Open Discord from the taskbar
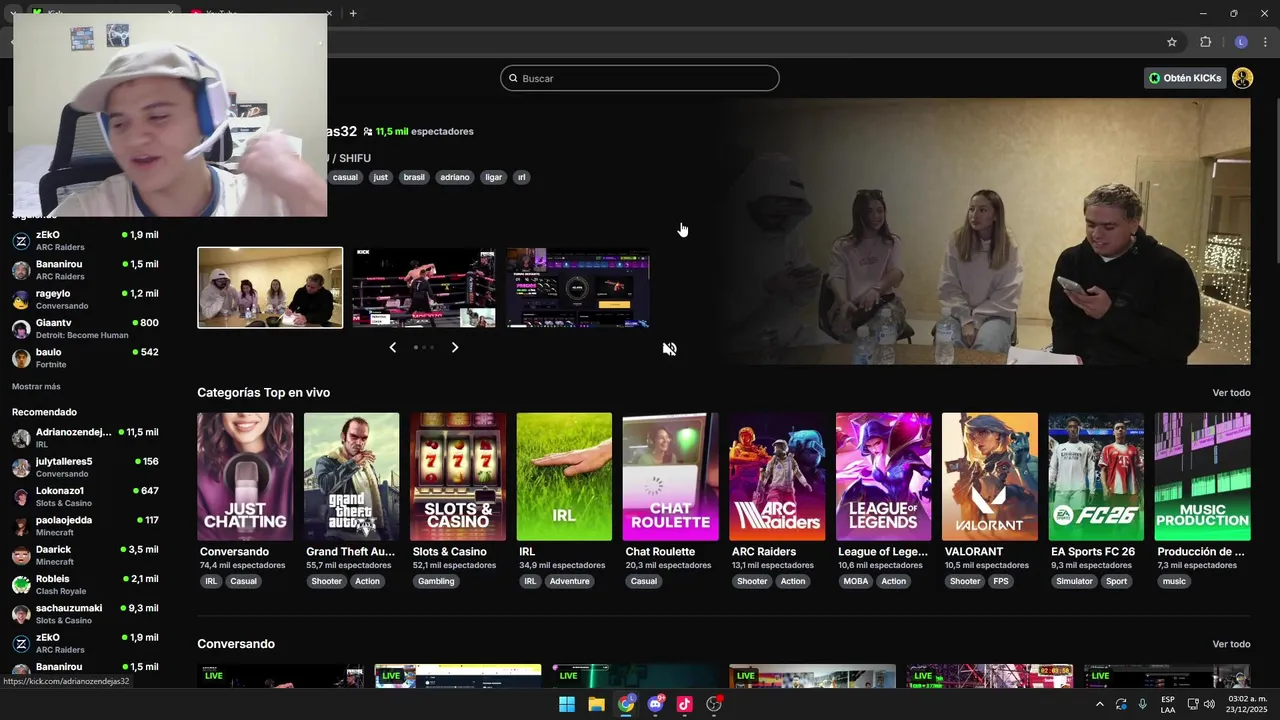 pyautogui.click(x=656, y=704)
